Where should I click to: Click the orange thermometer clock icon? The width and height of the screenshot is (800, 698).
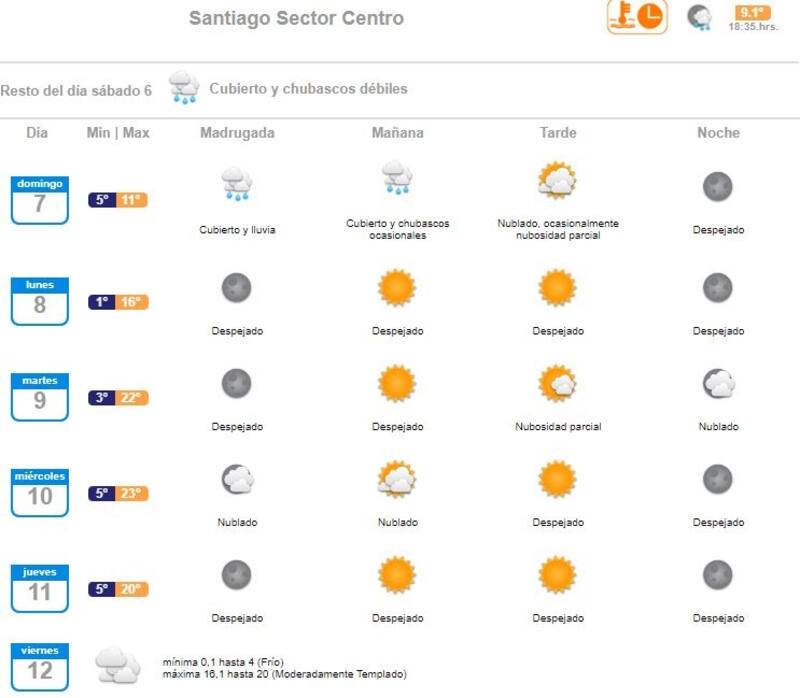pos(637,17)
